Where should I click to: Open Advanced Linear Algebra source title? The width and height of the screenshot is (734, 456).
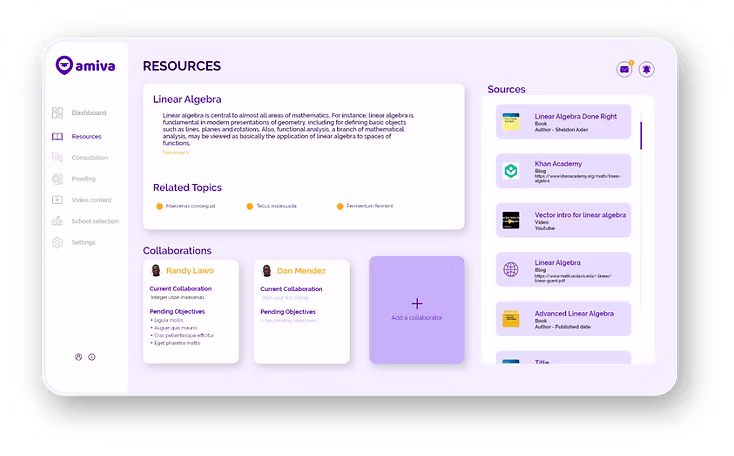[x=574, y=314]
